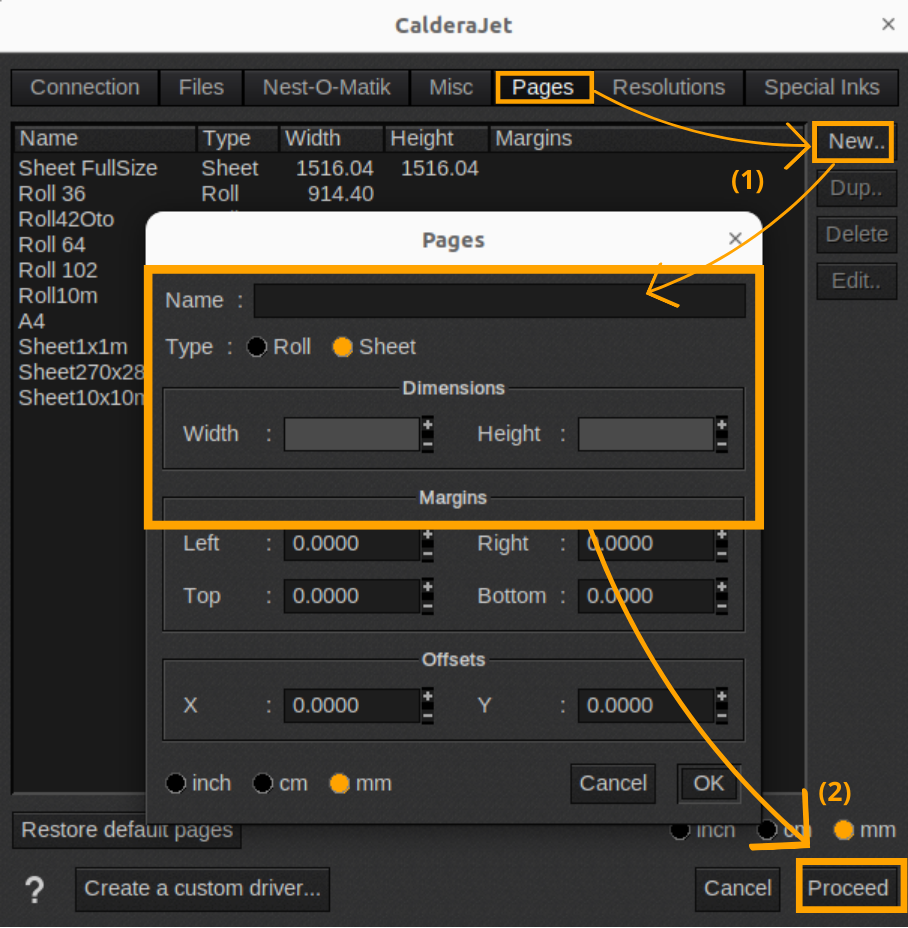This screenshot has height=928, width=908.
Task: Open the Nest-O-Matik tab
Action: tap(326, 87)
